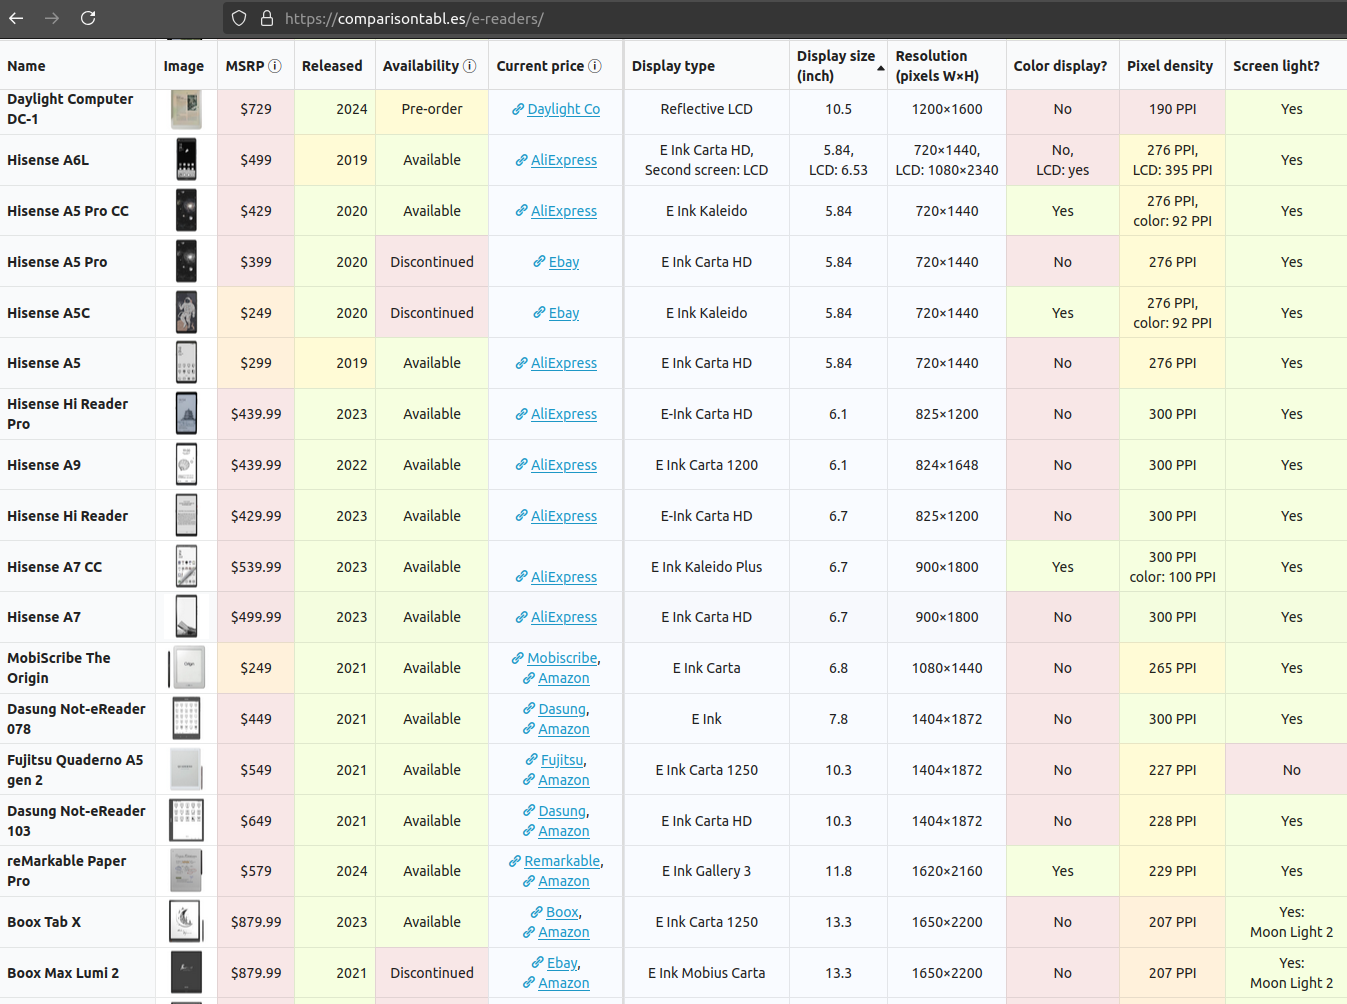Image resolution: width=1347 pixels, height=1004 pixels.
Task: Click the URL address bar
Action: tap(700, 18)
